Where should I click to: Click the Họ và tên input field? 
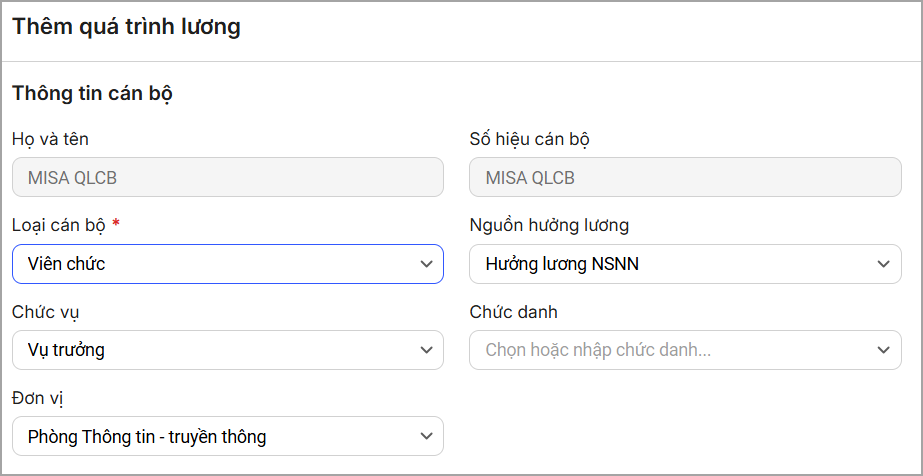[227, 178]
